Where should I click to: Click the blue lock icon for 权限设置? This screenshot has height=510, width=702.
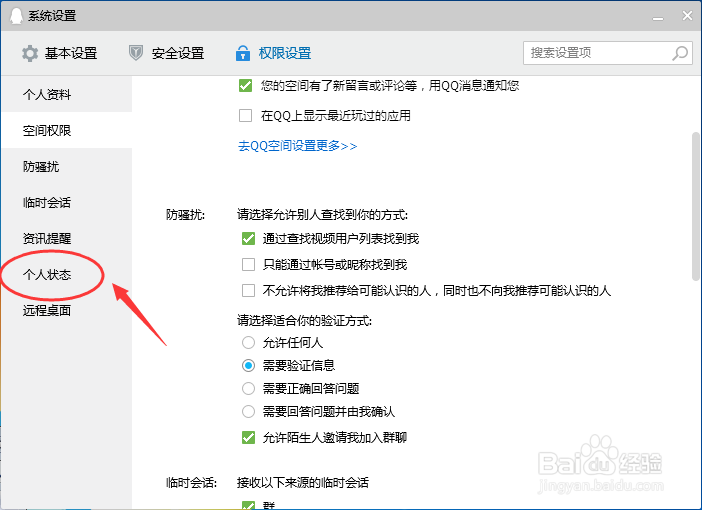click(x=243, y=53)
